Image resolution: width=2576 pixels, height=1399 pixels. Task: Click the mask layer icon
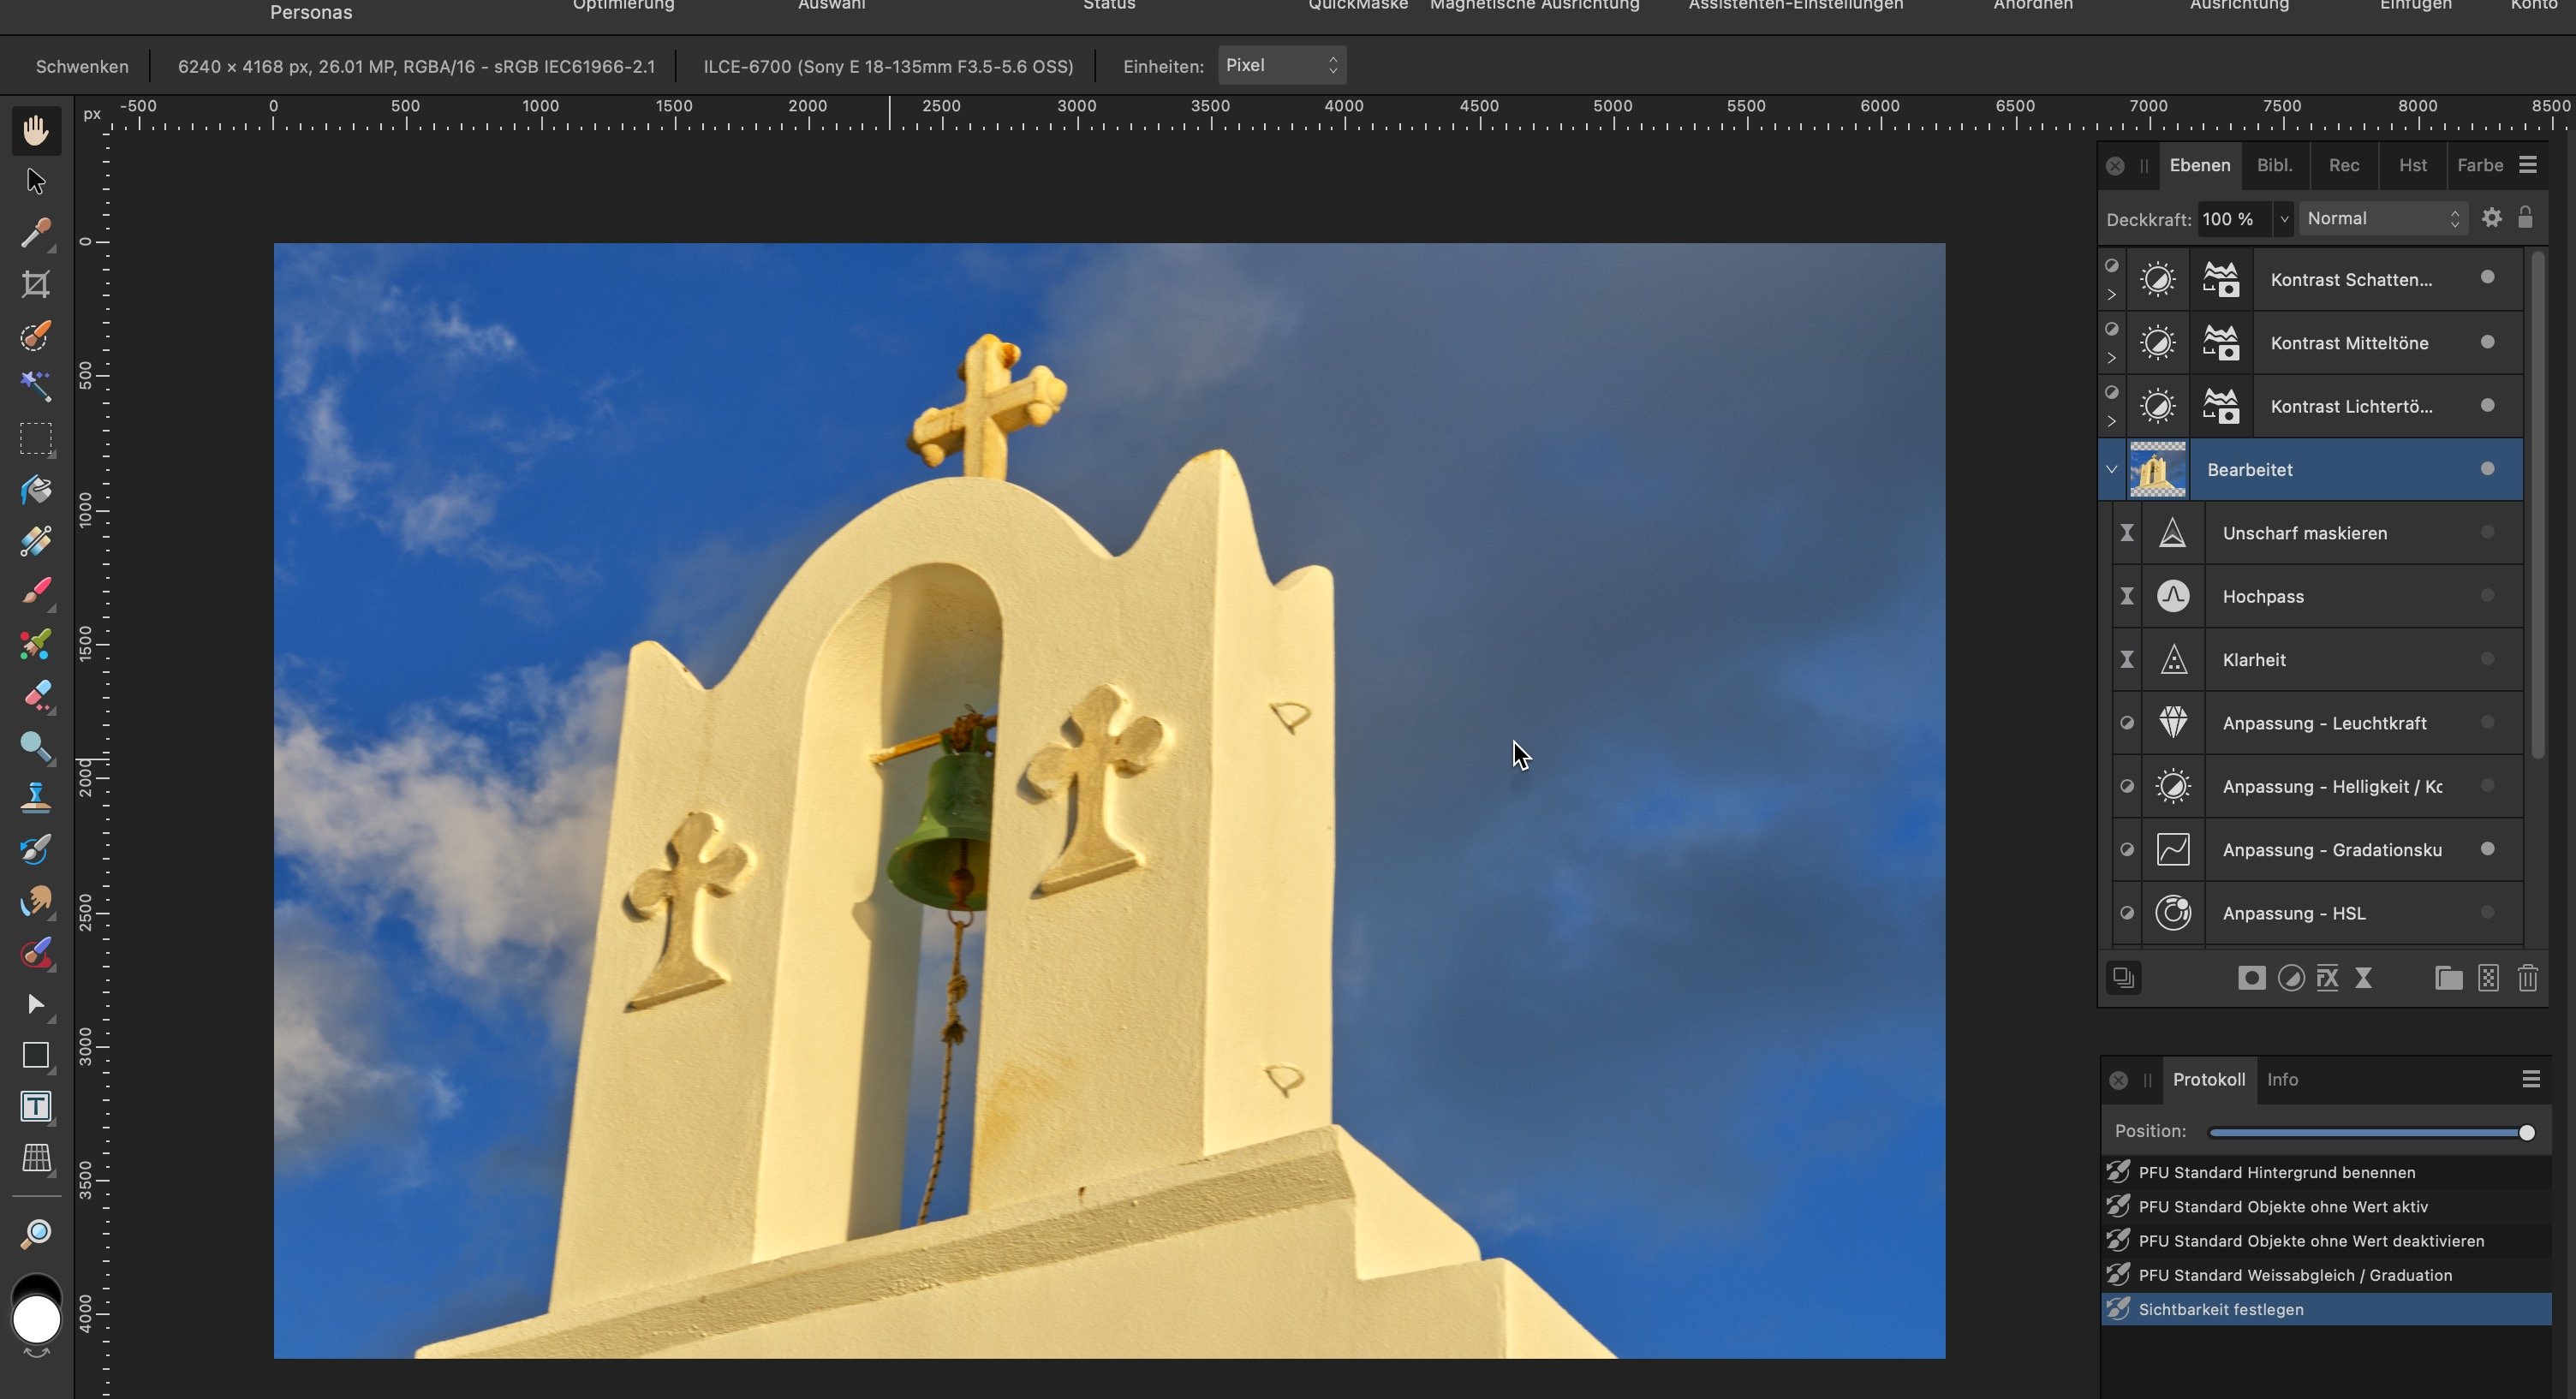(x=2251, y=978)
